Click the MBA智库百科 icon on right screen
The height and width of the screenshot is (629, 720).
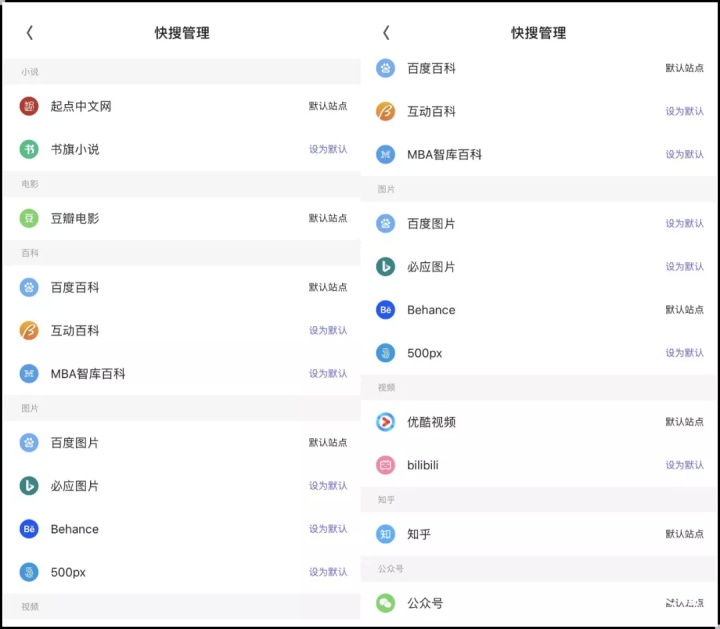tap(386, 155)
